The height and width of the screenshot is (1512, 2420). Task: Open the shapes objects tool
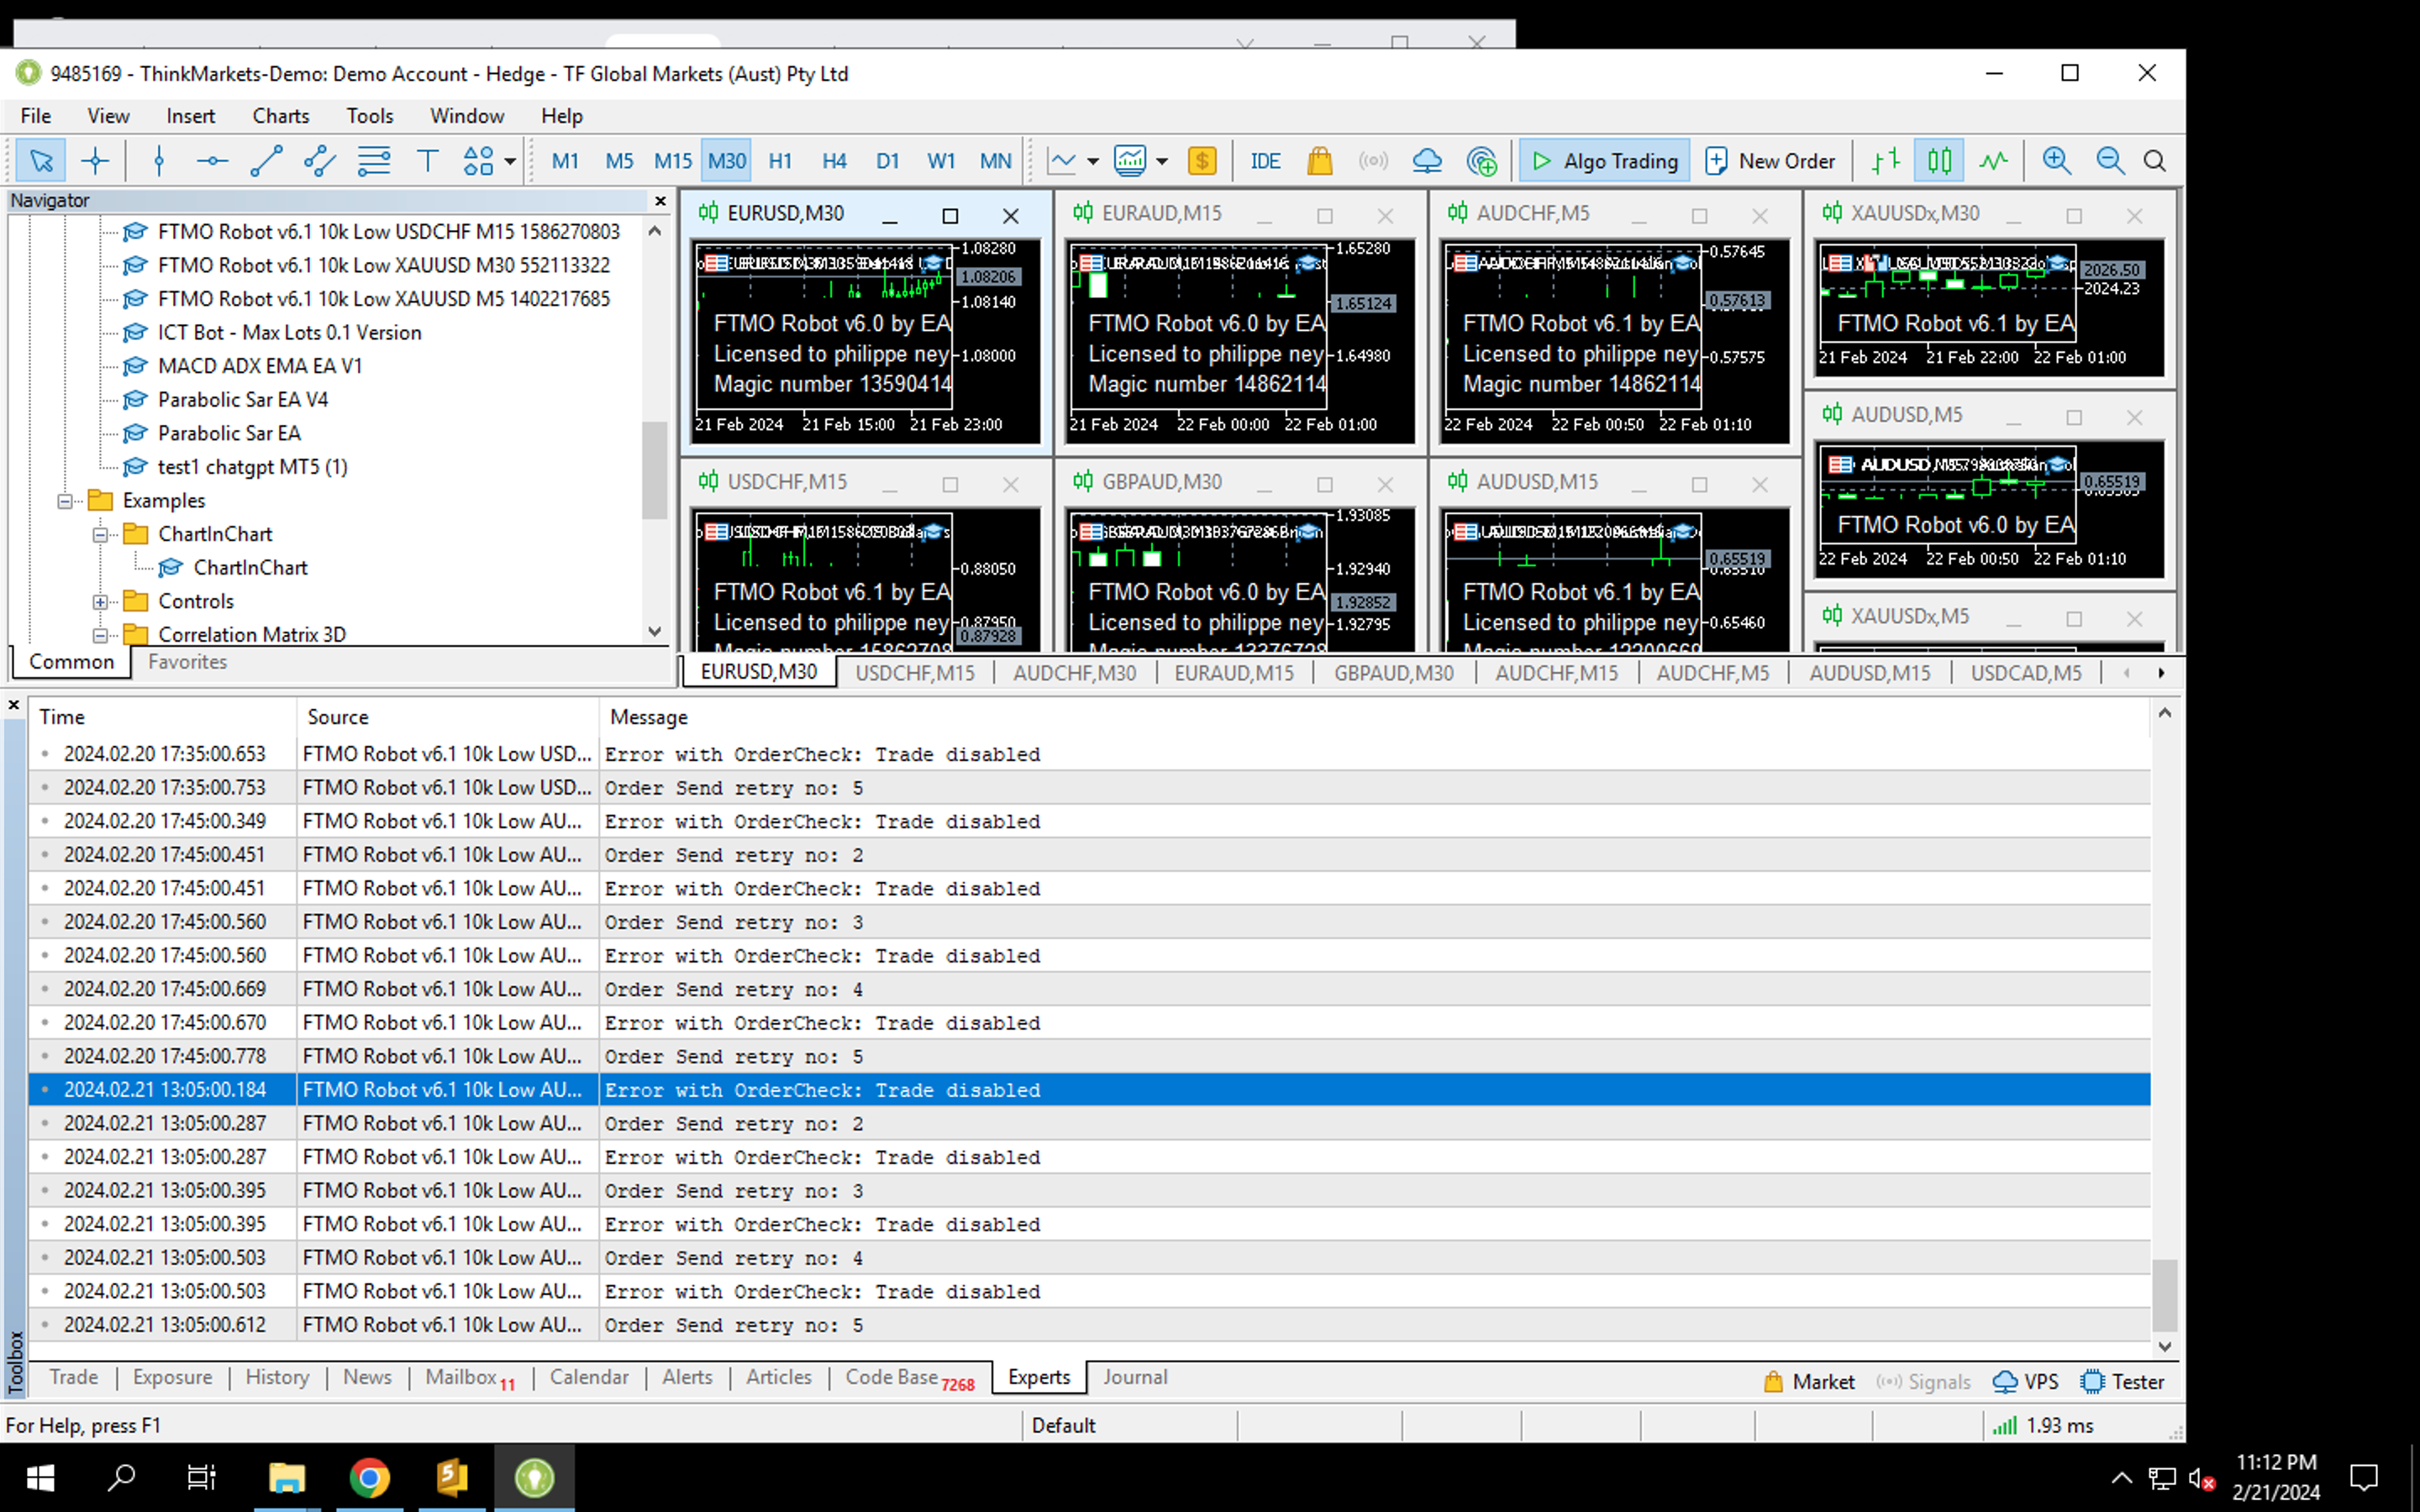pos(478,161)
